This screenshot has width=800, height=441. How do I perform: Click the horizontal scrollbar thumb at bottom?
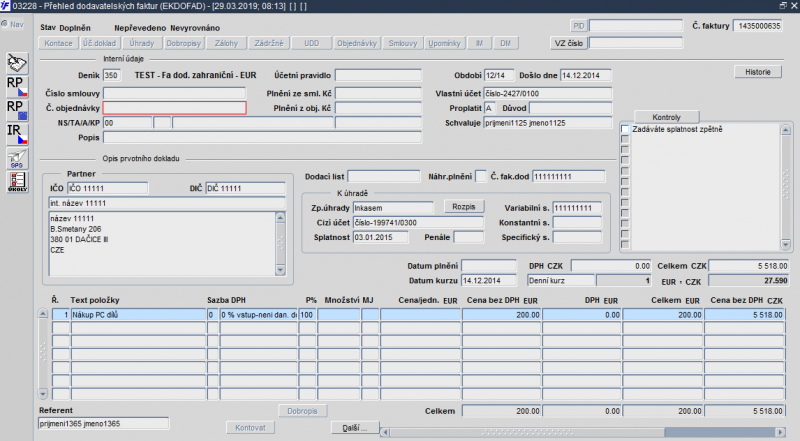click(527, 432)
